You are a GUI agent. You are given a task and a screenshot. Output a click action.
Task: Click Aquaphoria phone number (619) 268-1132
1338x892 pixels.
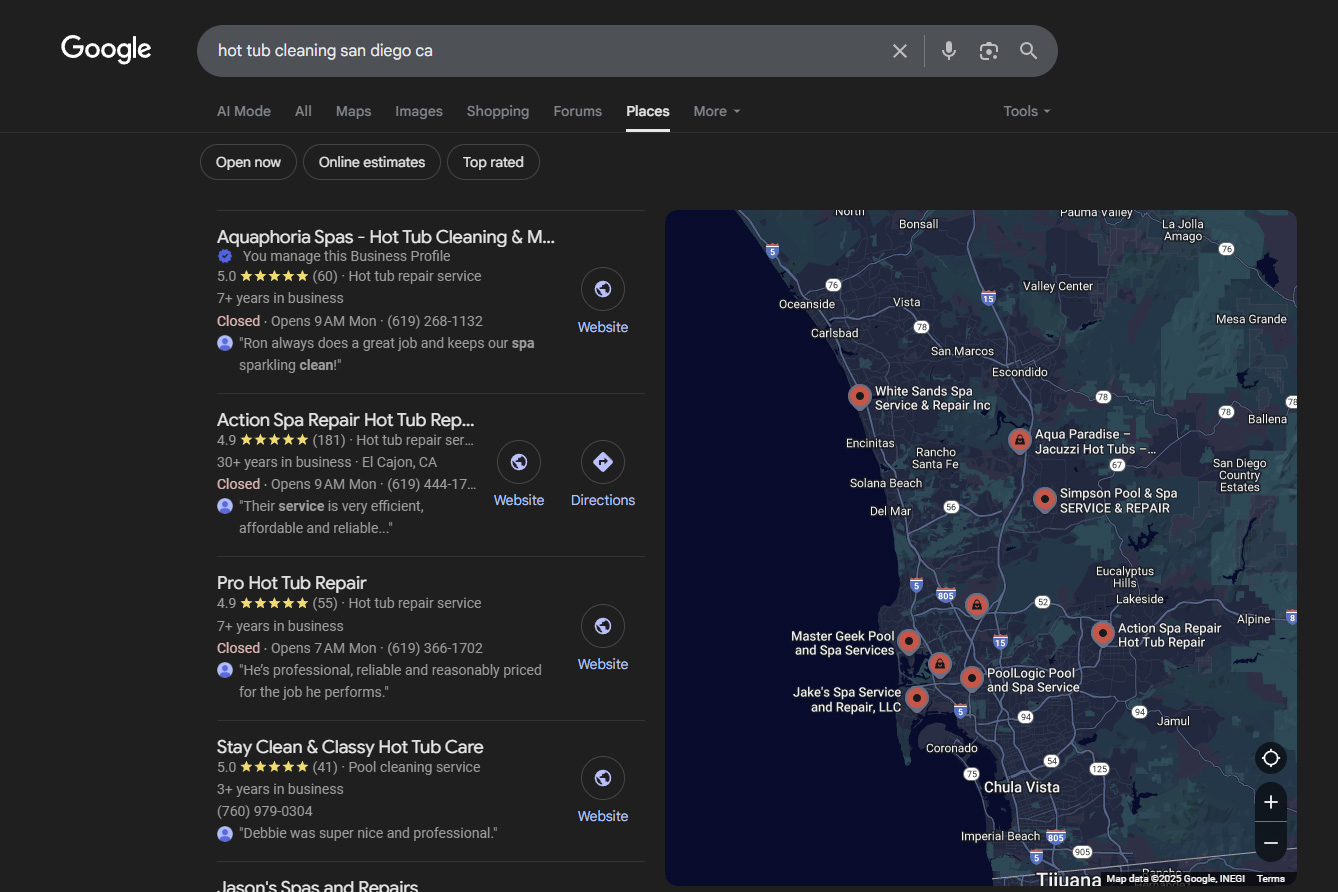[x=434, y=321]
